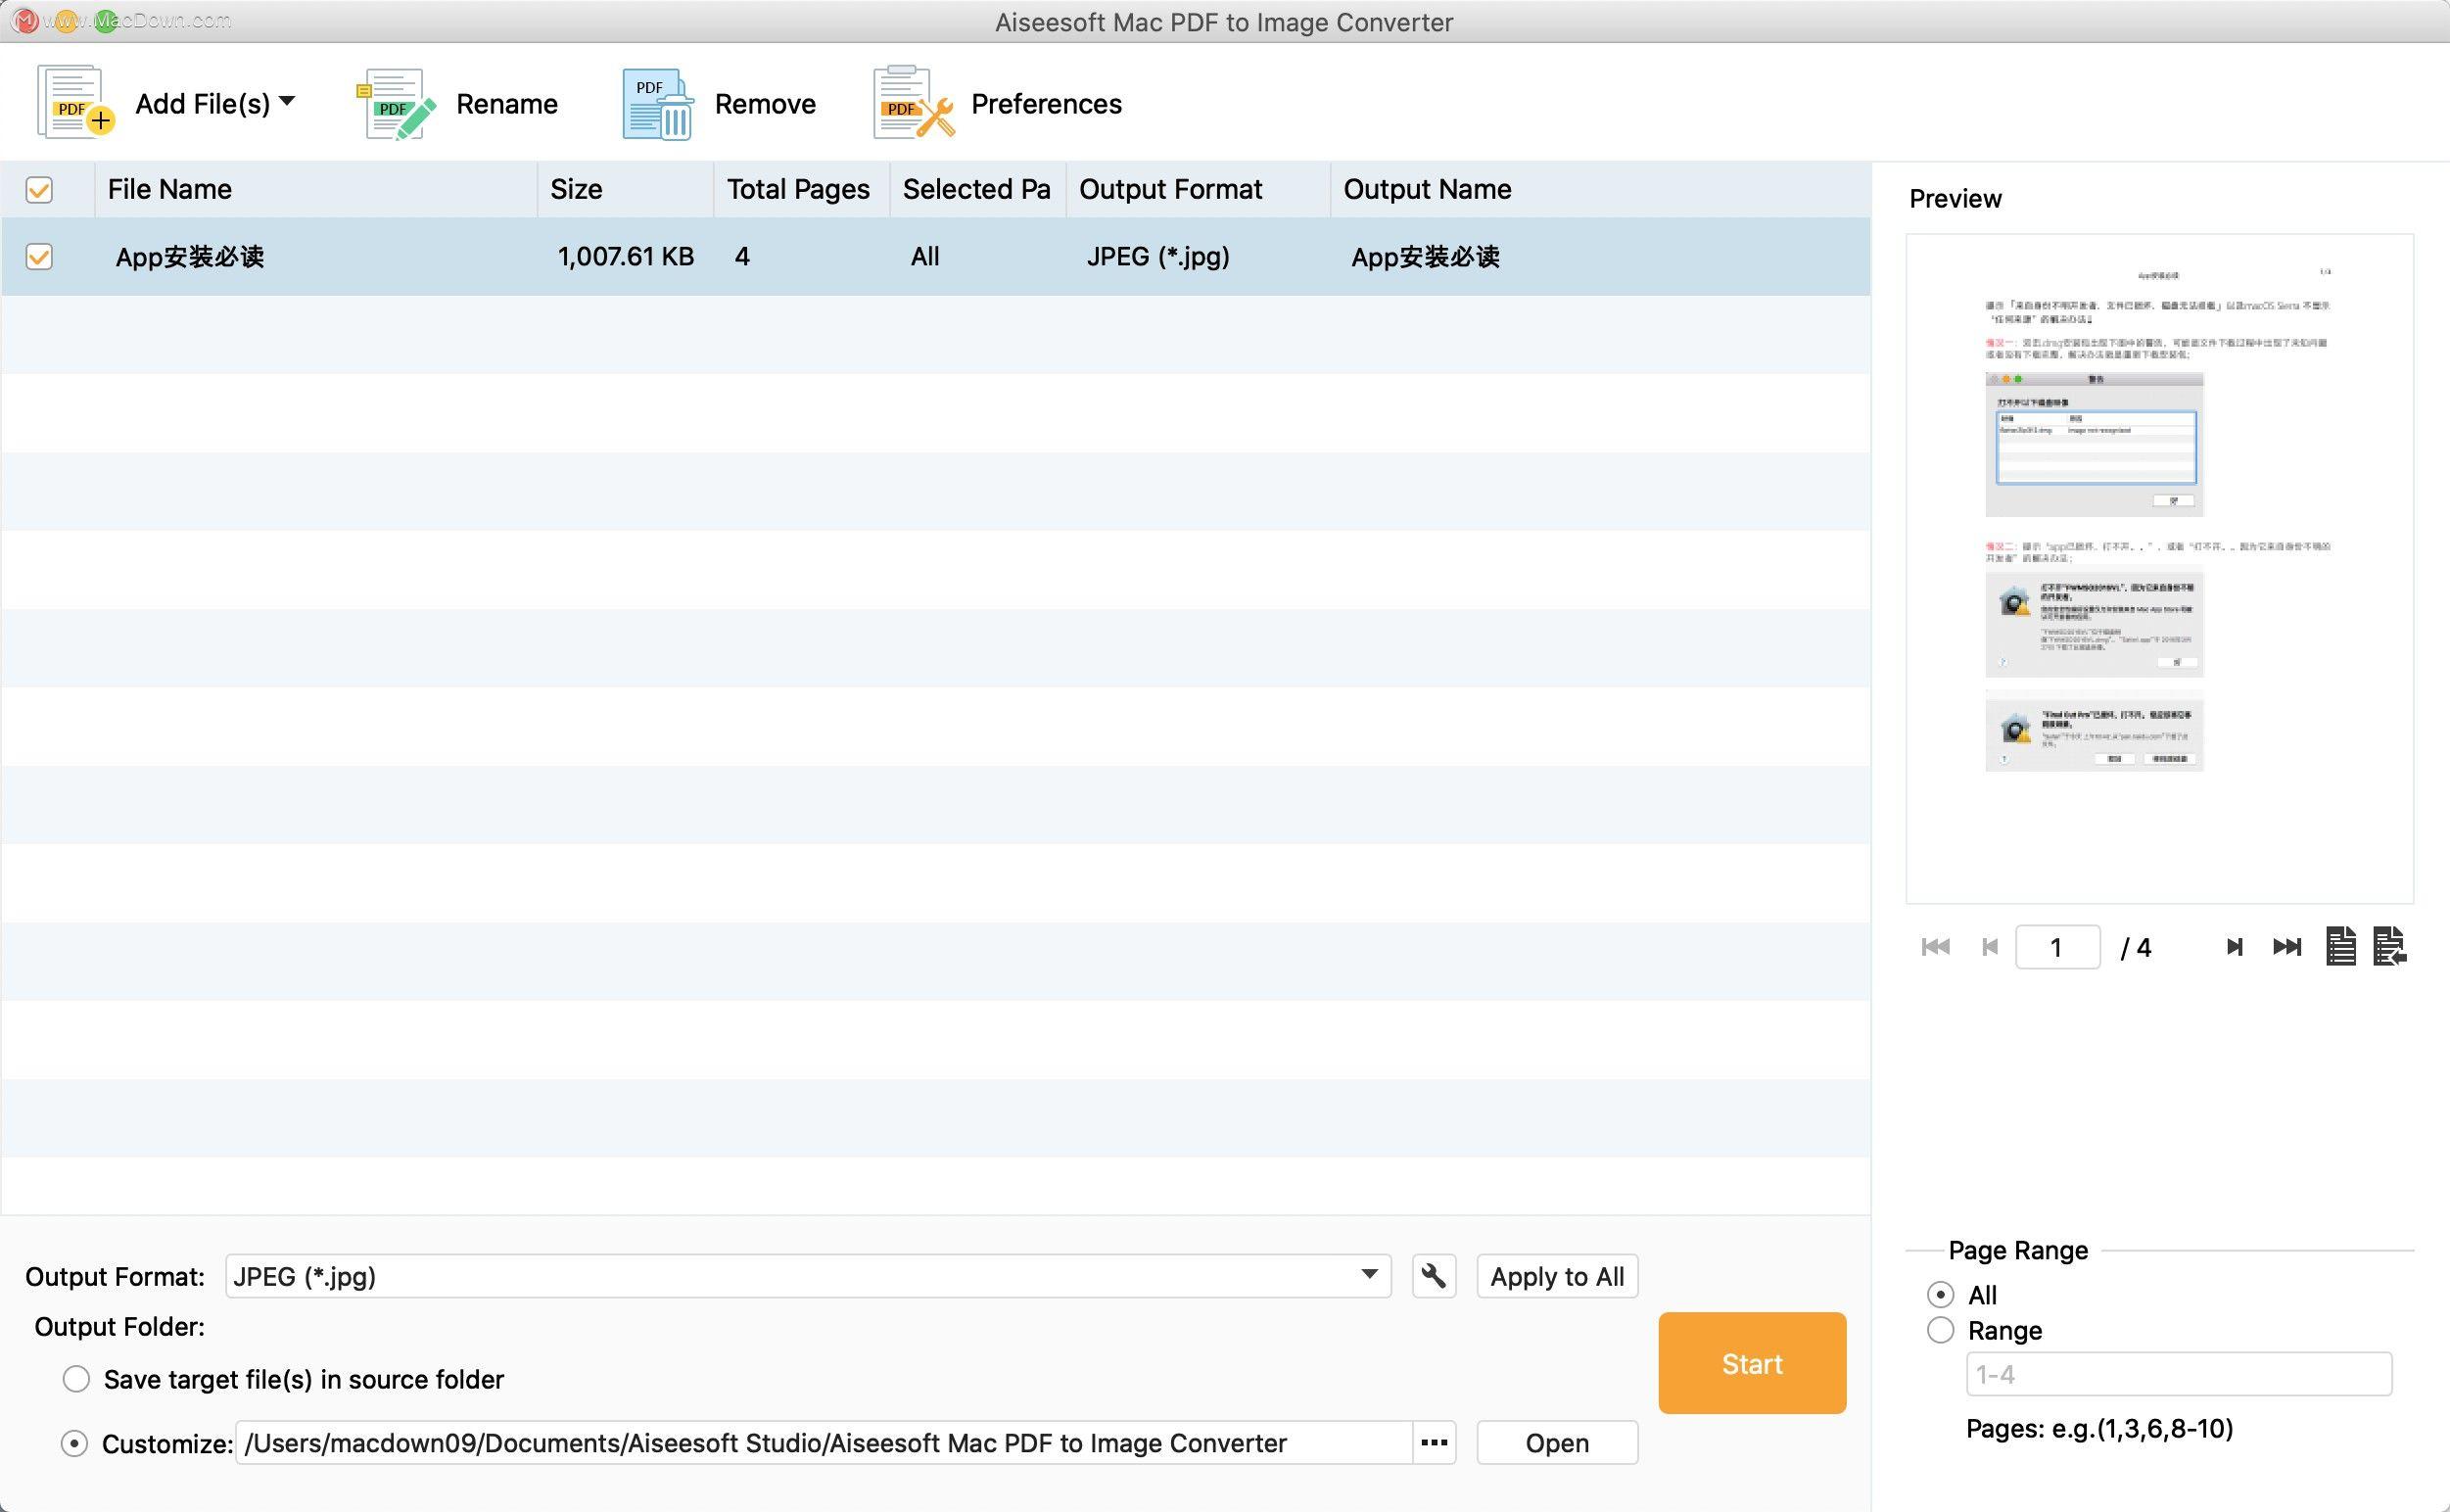The width and height of the screenshot is (2450, 1512).
Task: Click the Add File(s) PDF icon
Action: point(75,102)
